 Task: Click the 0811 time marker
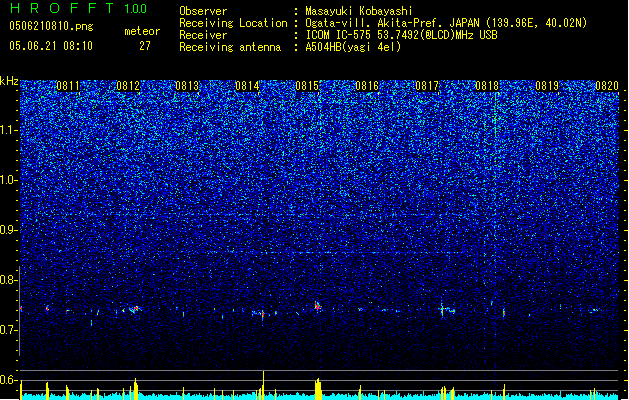[68, 86]
